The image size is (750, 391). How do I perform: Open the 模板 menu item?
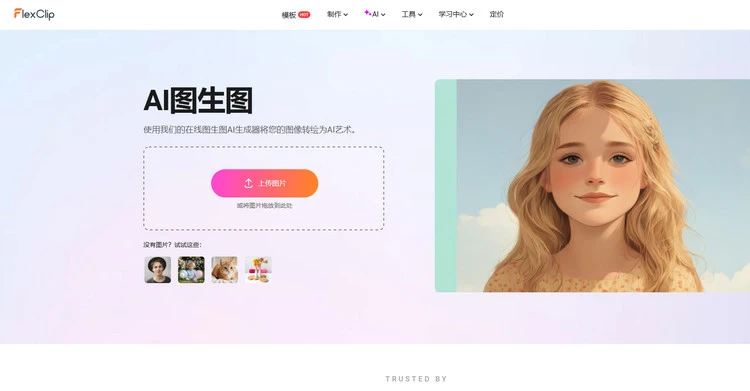(x=288, y=15)
